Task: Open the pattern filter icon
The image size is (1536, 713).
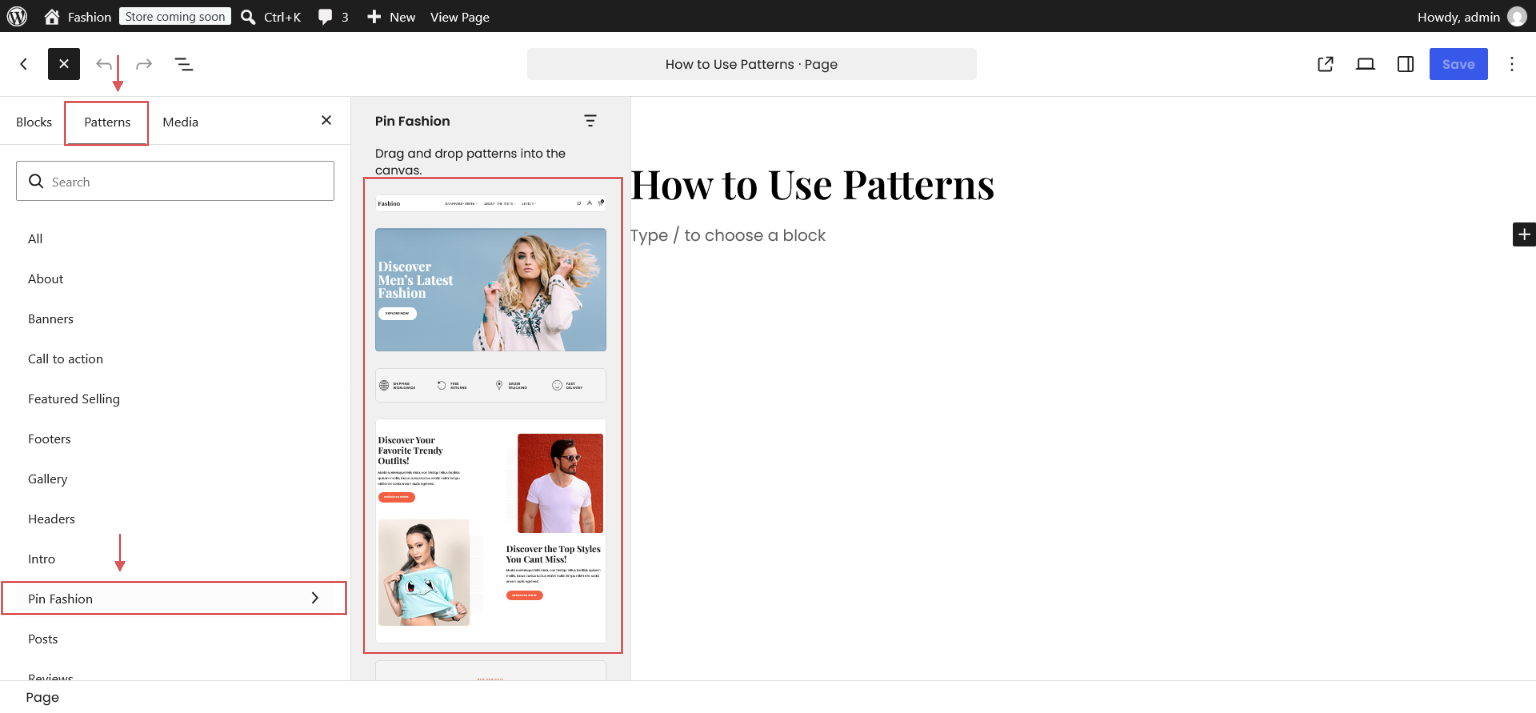Action: 590,121
